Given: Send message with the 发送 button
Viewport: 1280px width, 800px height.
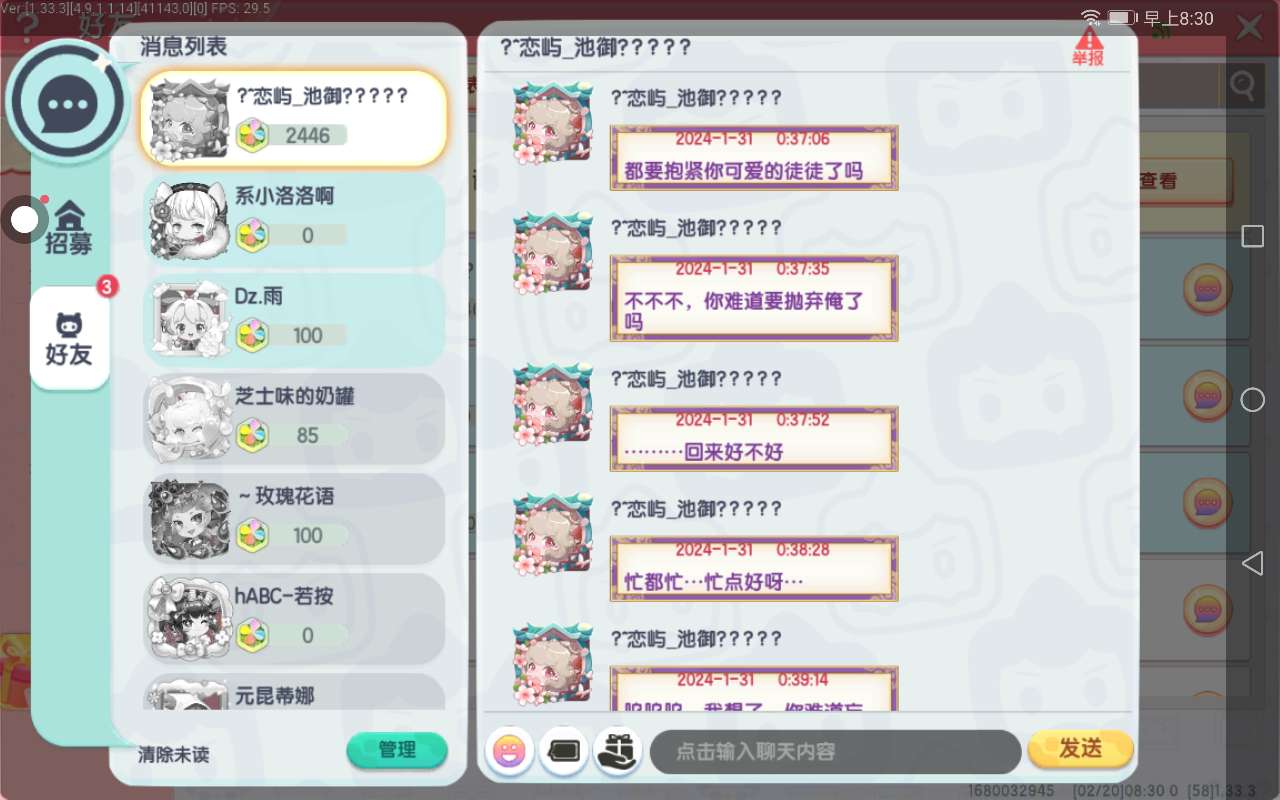Looking at the screenshot, I should (1080, 749).
